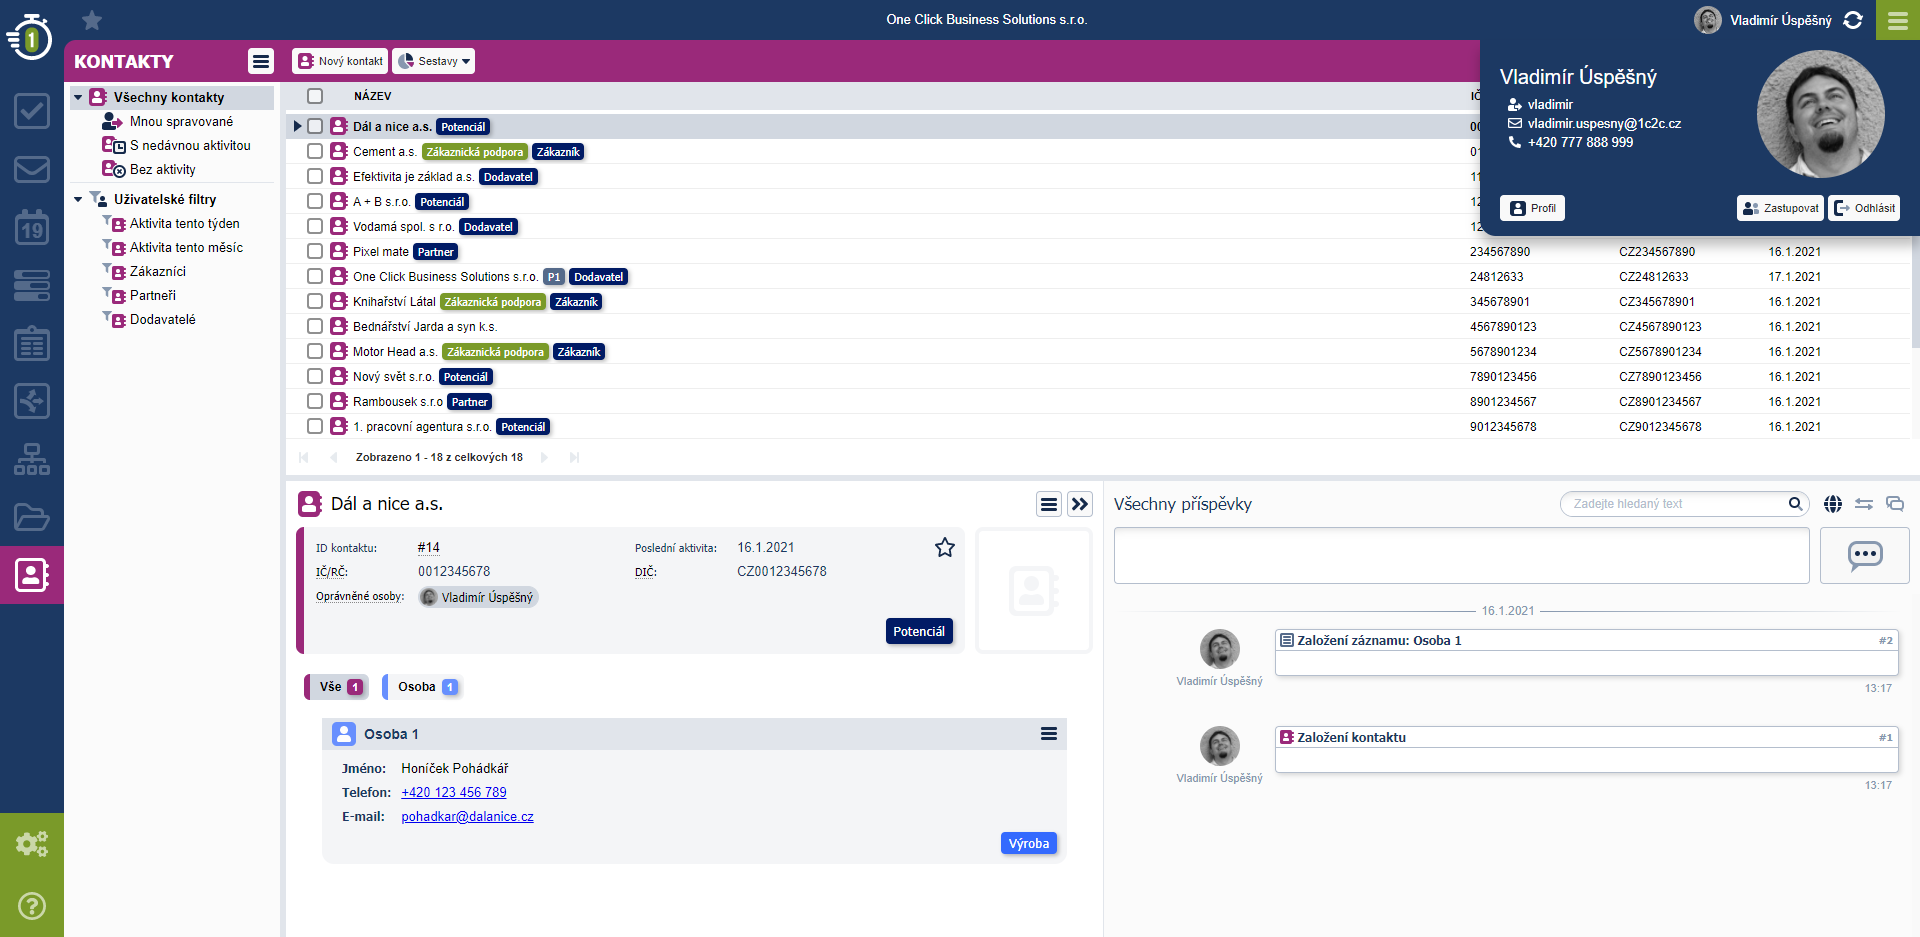Select S nedávnou aktivitou filter
Viewport: 1920px width, 937px height.
click(190, 145)
